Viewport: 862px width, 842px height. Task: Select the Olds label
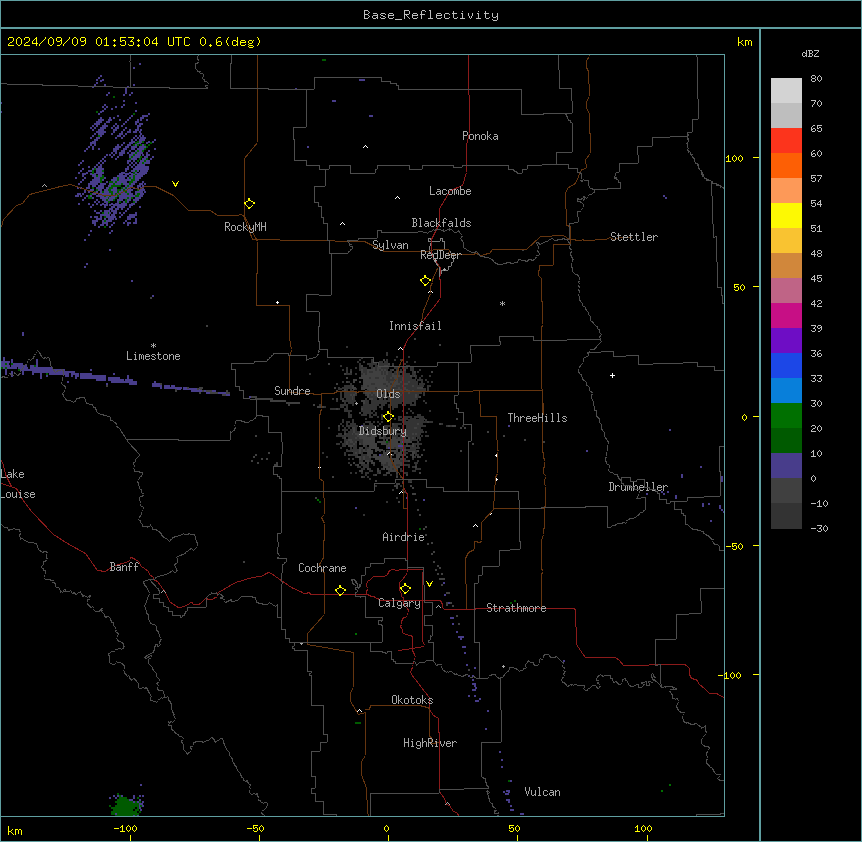tap(388, 394)
